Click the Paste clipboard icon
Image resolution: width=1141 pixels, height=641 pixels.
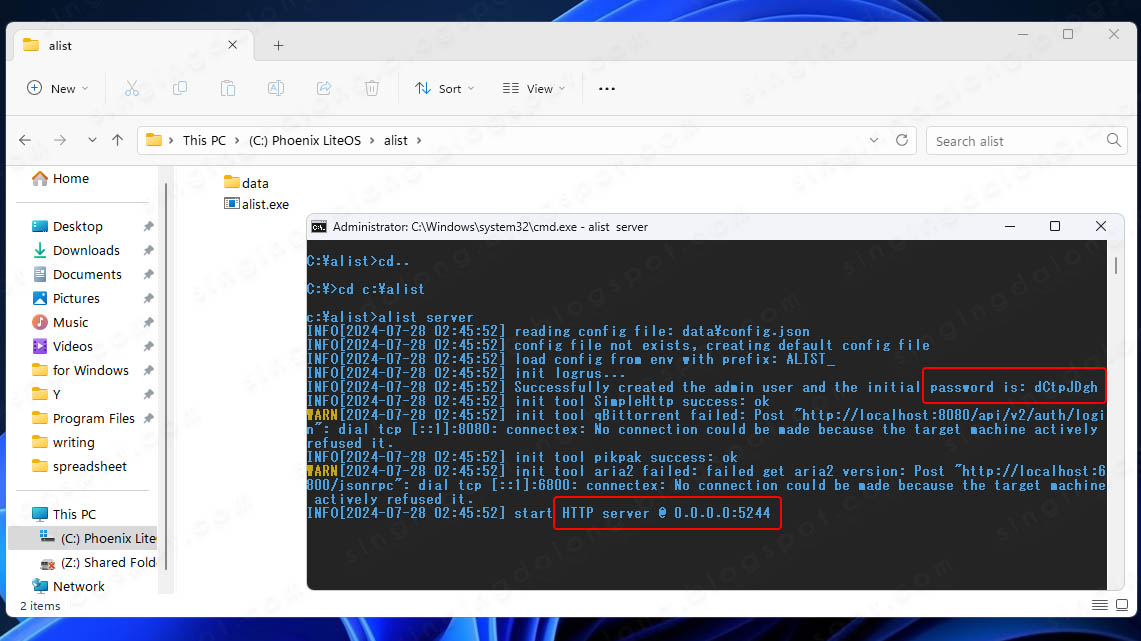click(228, 89)
